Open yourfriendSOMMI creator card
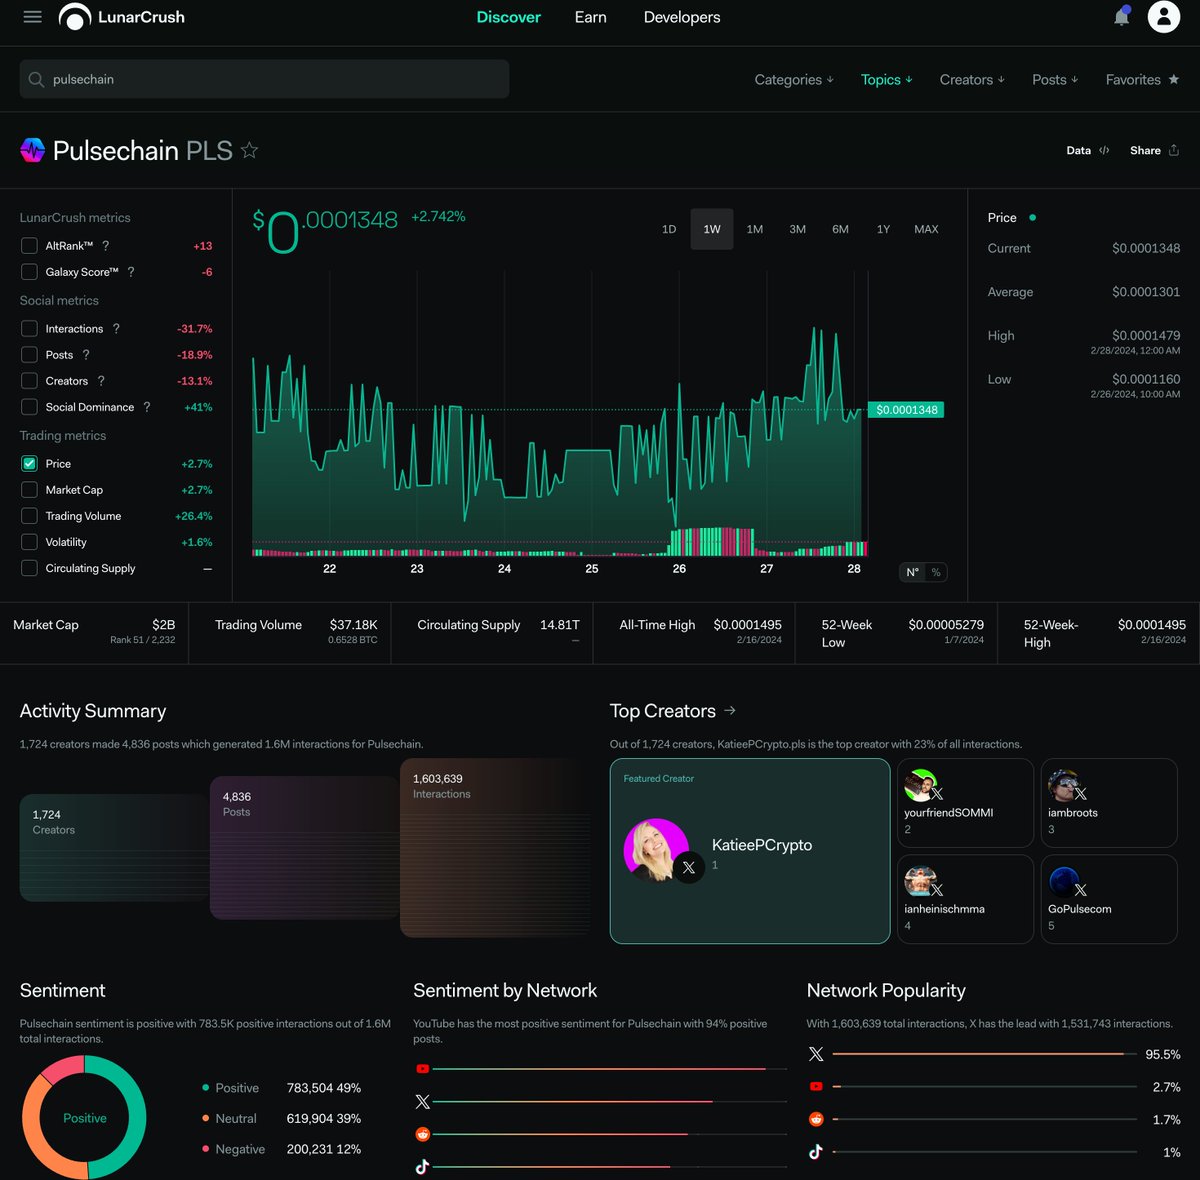 tap(965, 803)
